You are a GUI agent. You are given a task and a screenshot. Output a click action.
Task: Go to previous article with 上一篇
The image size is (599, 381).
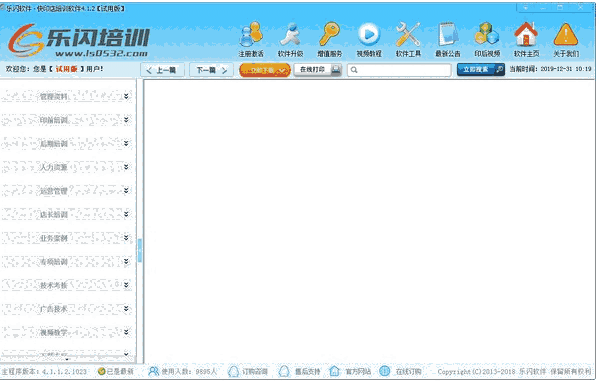pos(162,70)
